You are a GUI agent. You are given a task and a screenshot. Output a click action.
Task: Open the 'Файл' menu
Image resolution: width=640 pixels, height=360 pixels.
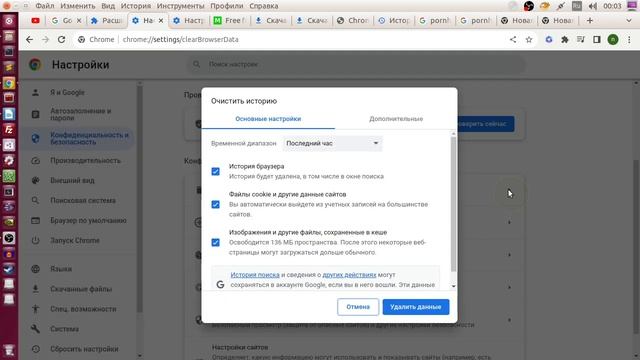pos(45,6)
